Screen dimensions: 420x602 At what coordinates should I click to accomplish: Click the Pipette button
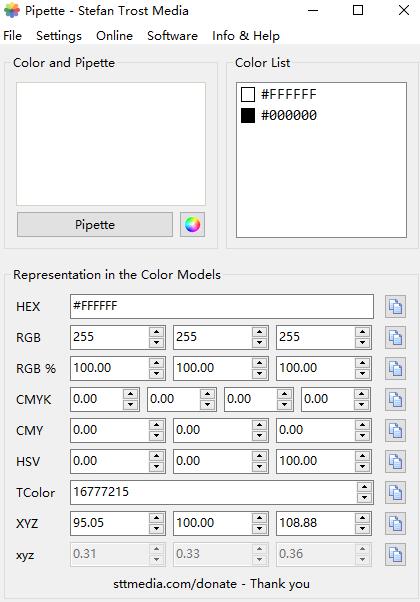(x=95, y=225)
